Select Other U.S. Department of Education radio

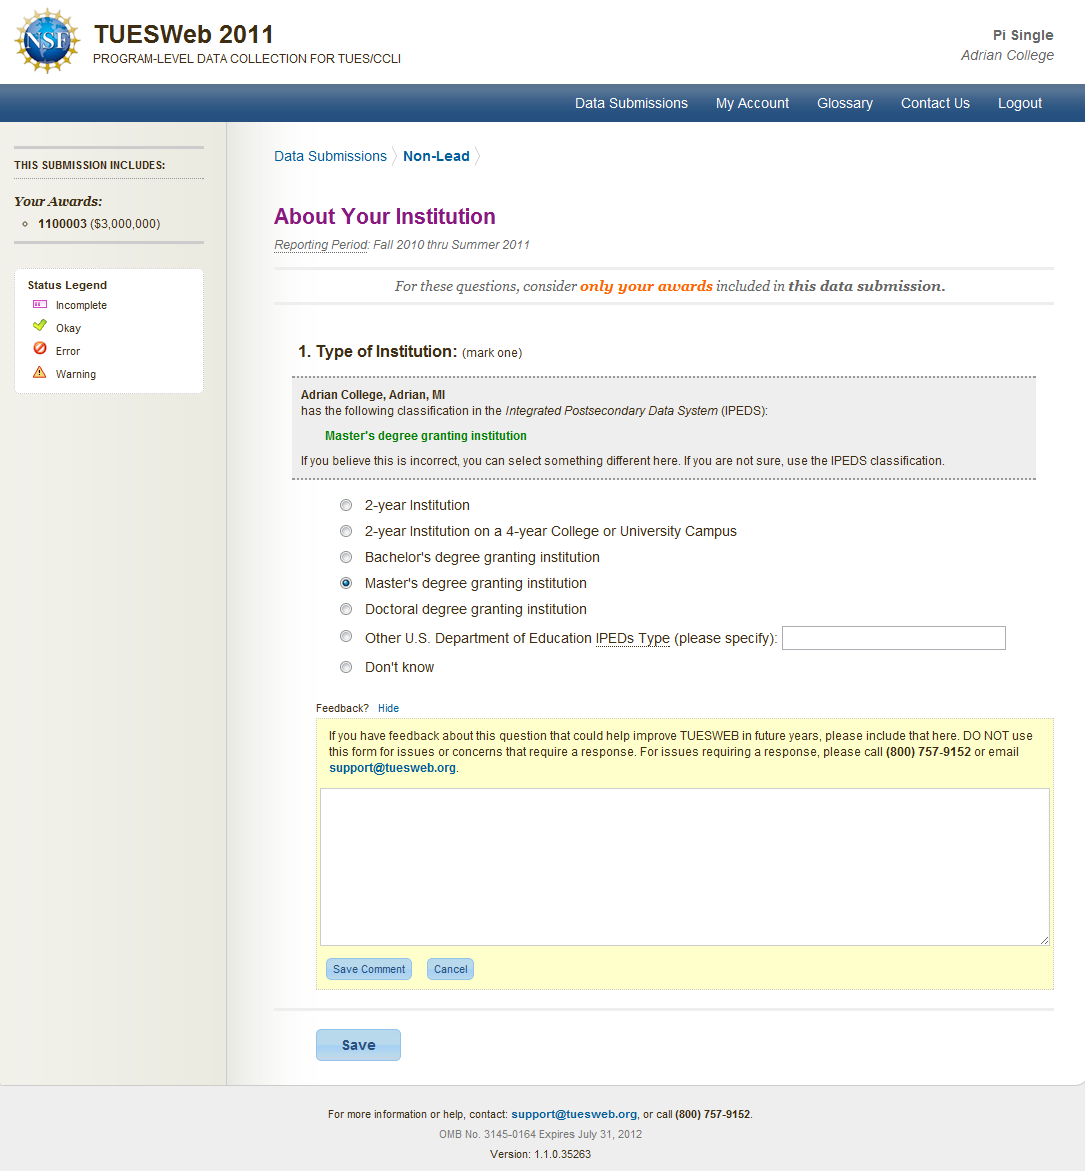point(346,636)
